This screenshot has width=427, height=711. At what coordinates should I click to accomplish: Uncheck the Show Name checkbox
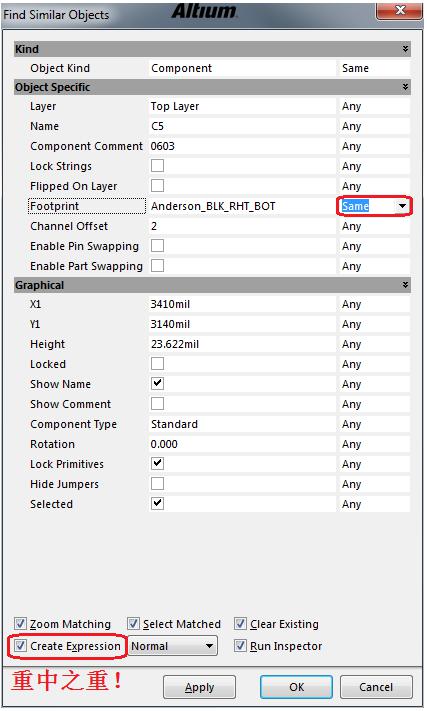click(157, 384)
